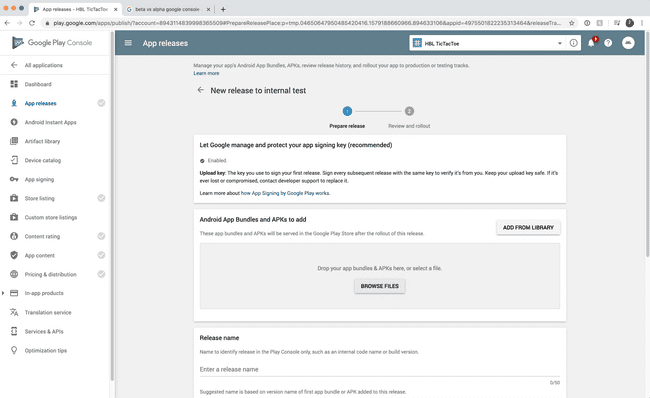Click the Google Play Console logo
Screen dimensions: 650x398
(x=52, y=42)
